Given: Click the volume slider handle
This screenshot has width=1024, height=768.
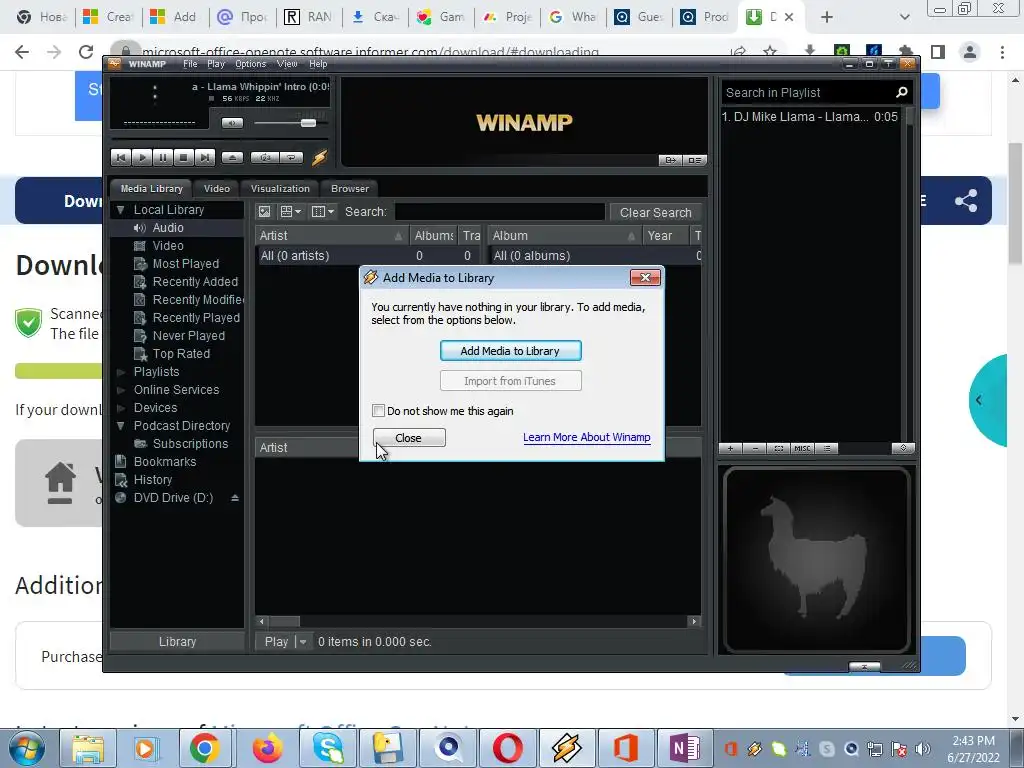Looking at the screenshot, I should (x=308, y=123).
